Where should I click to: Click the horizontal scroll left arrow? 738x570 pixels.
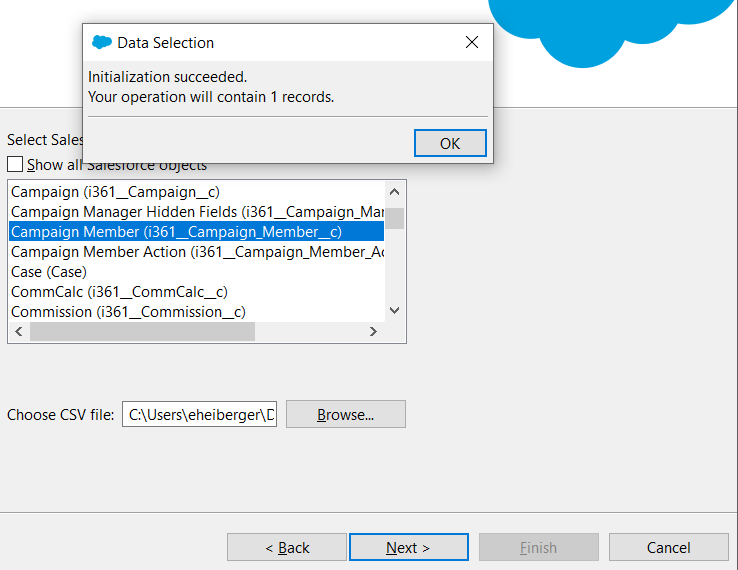[x=19, y=332]
